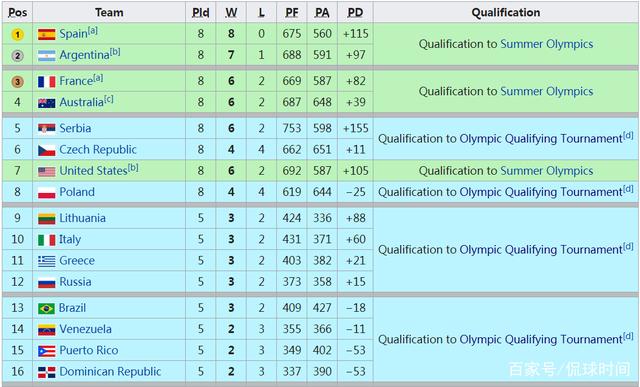Click footnote [b] next to United States
The width and height of the screenshot is (640, 387).
(133, 167)
